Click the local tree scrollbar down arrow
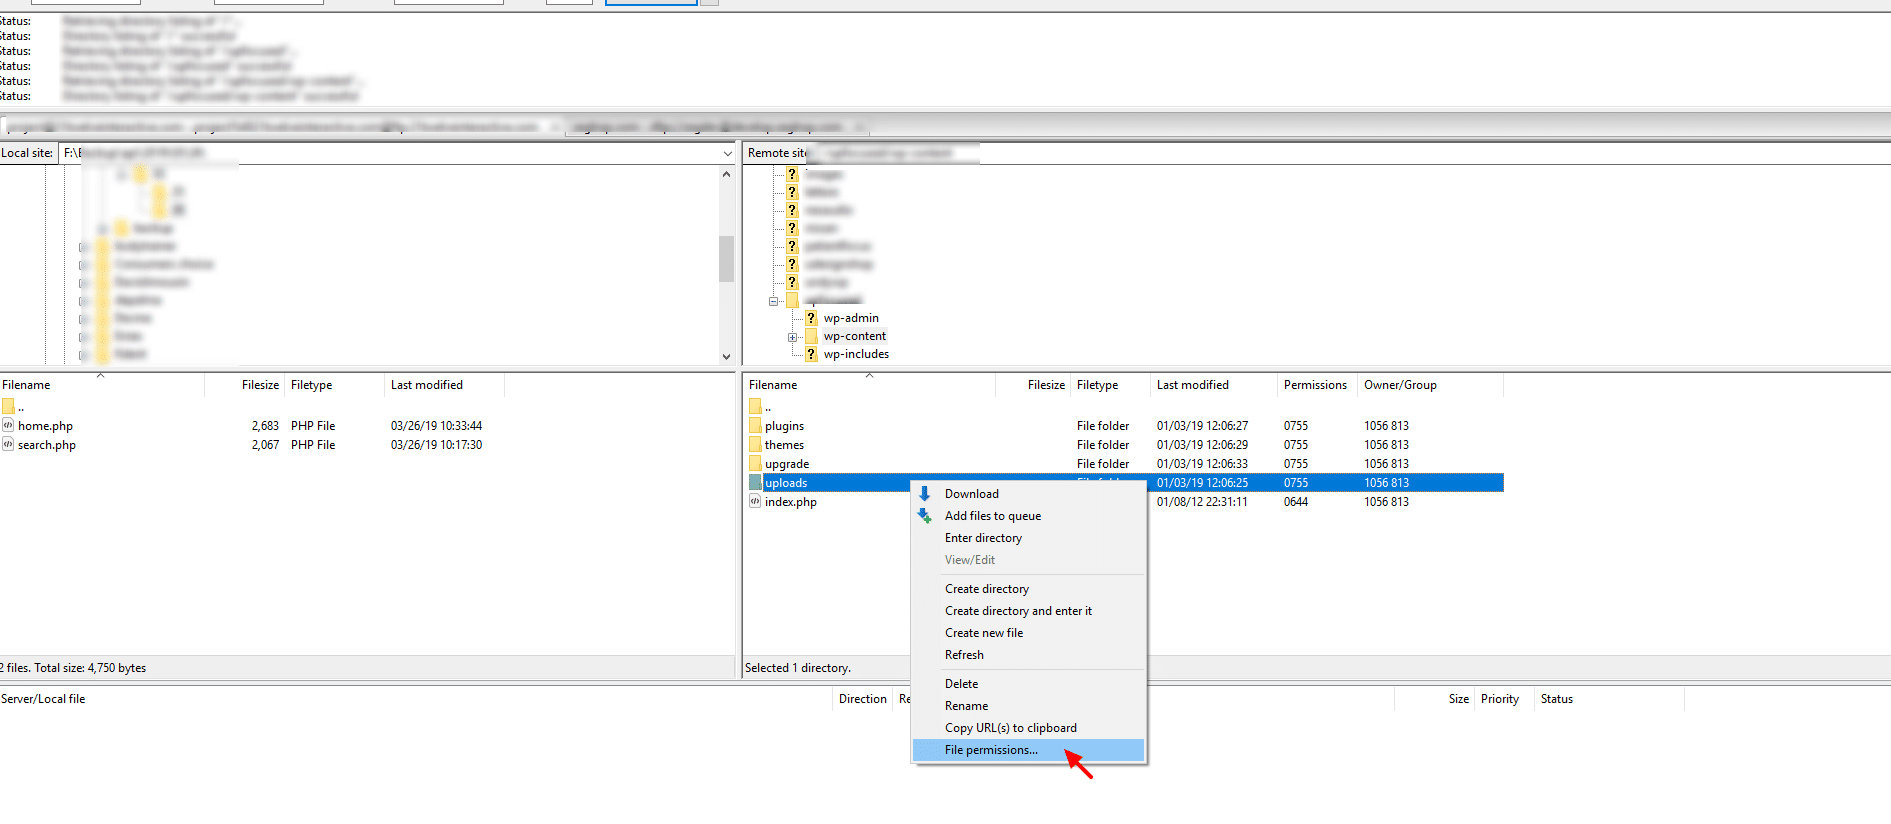This screenshot has width=1891, height=824. pyautogui.click(x=726, y=356)
